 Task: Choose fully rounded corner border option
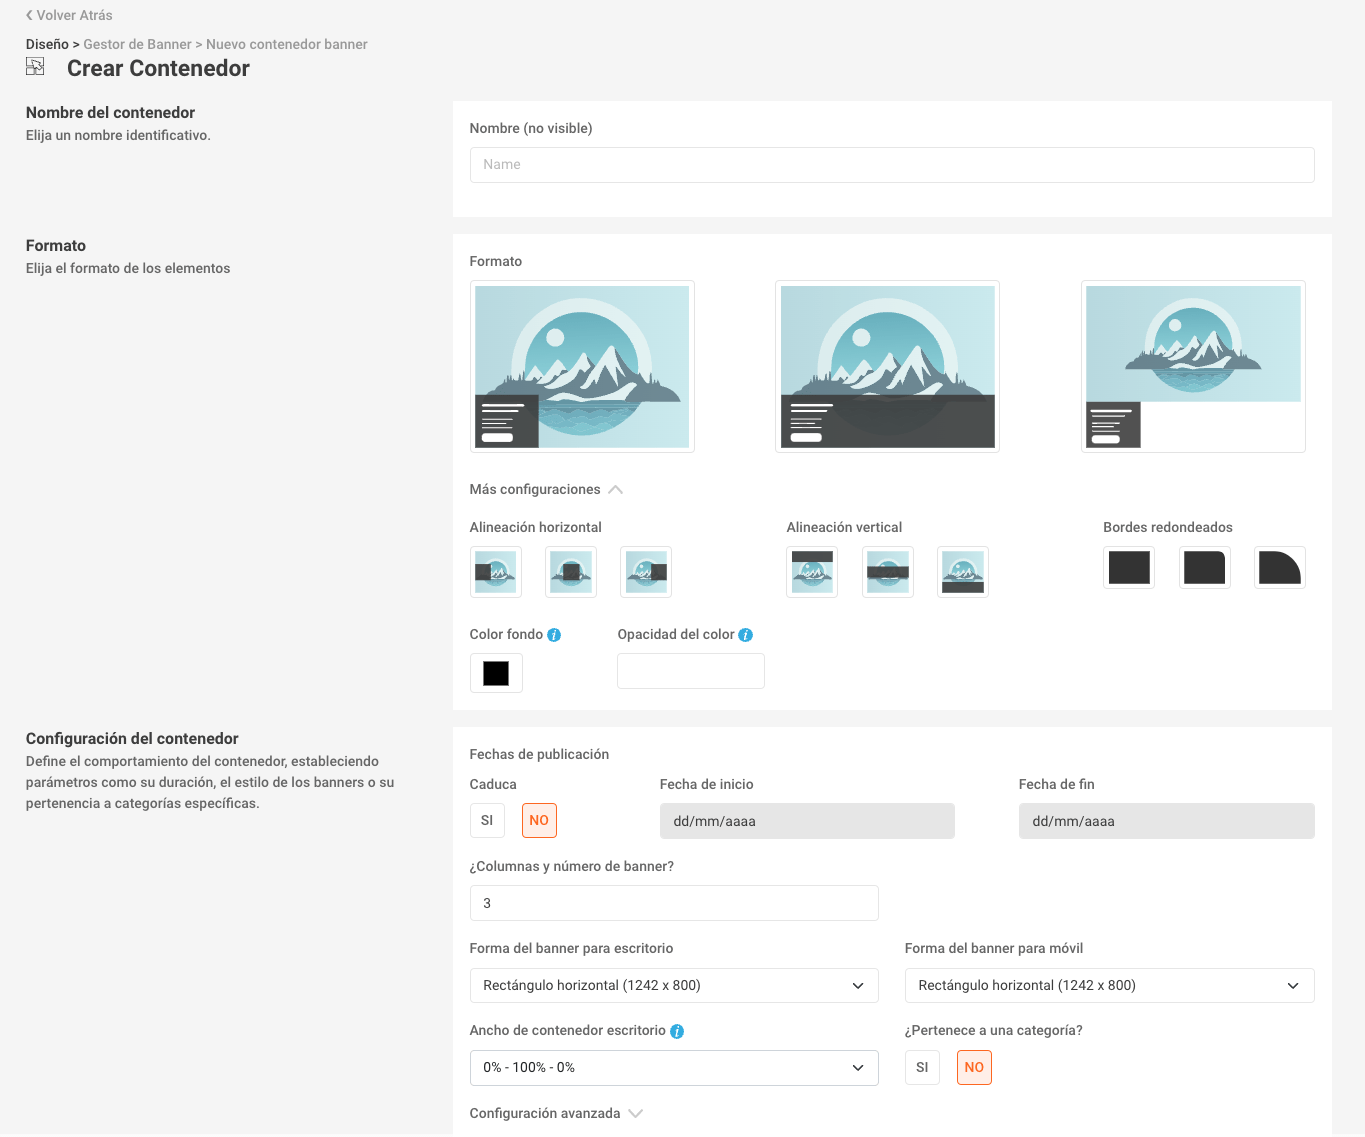[x=1280, y=568]
